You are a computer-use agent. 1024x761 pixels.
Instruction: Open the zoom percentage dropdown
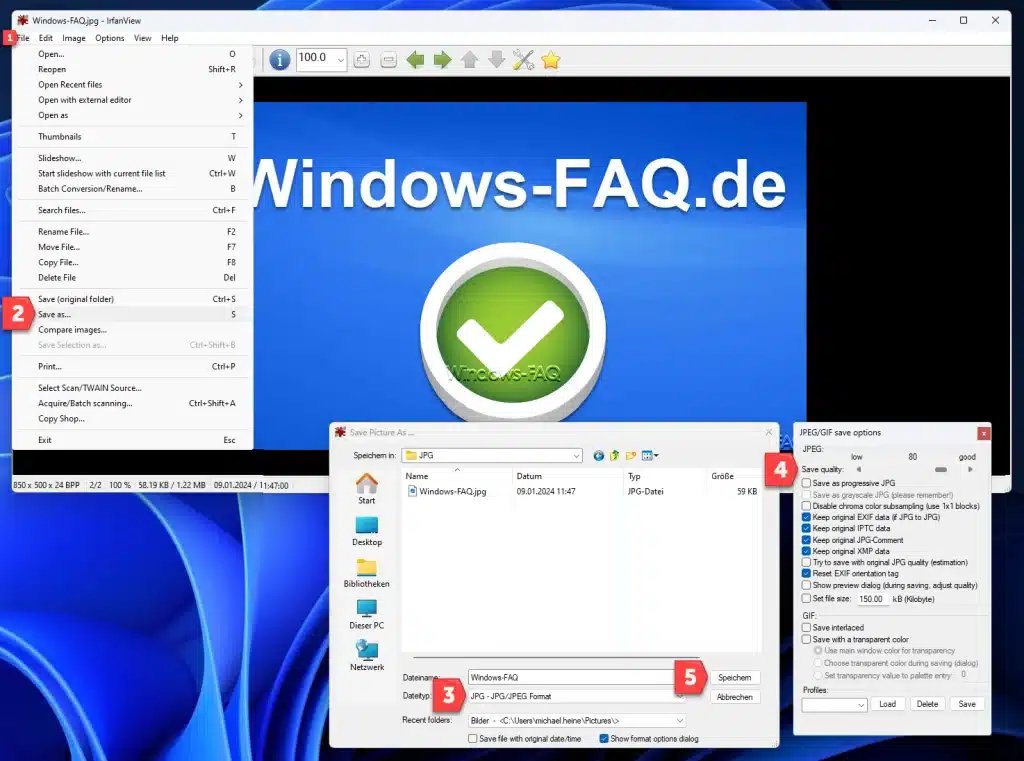(340, 60)
